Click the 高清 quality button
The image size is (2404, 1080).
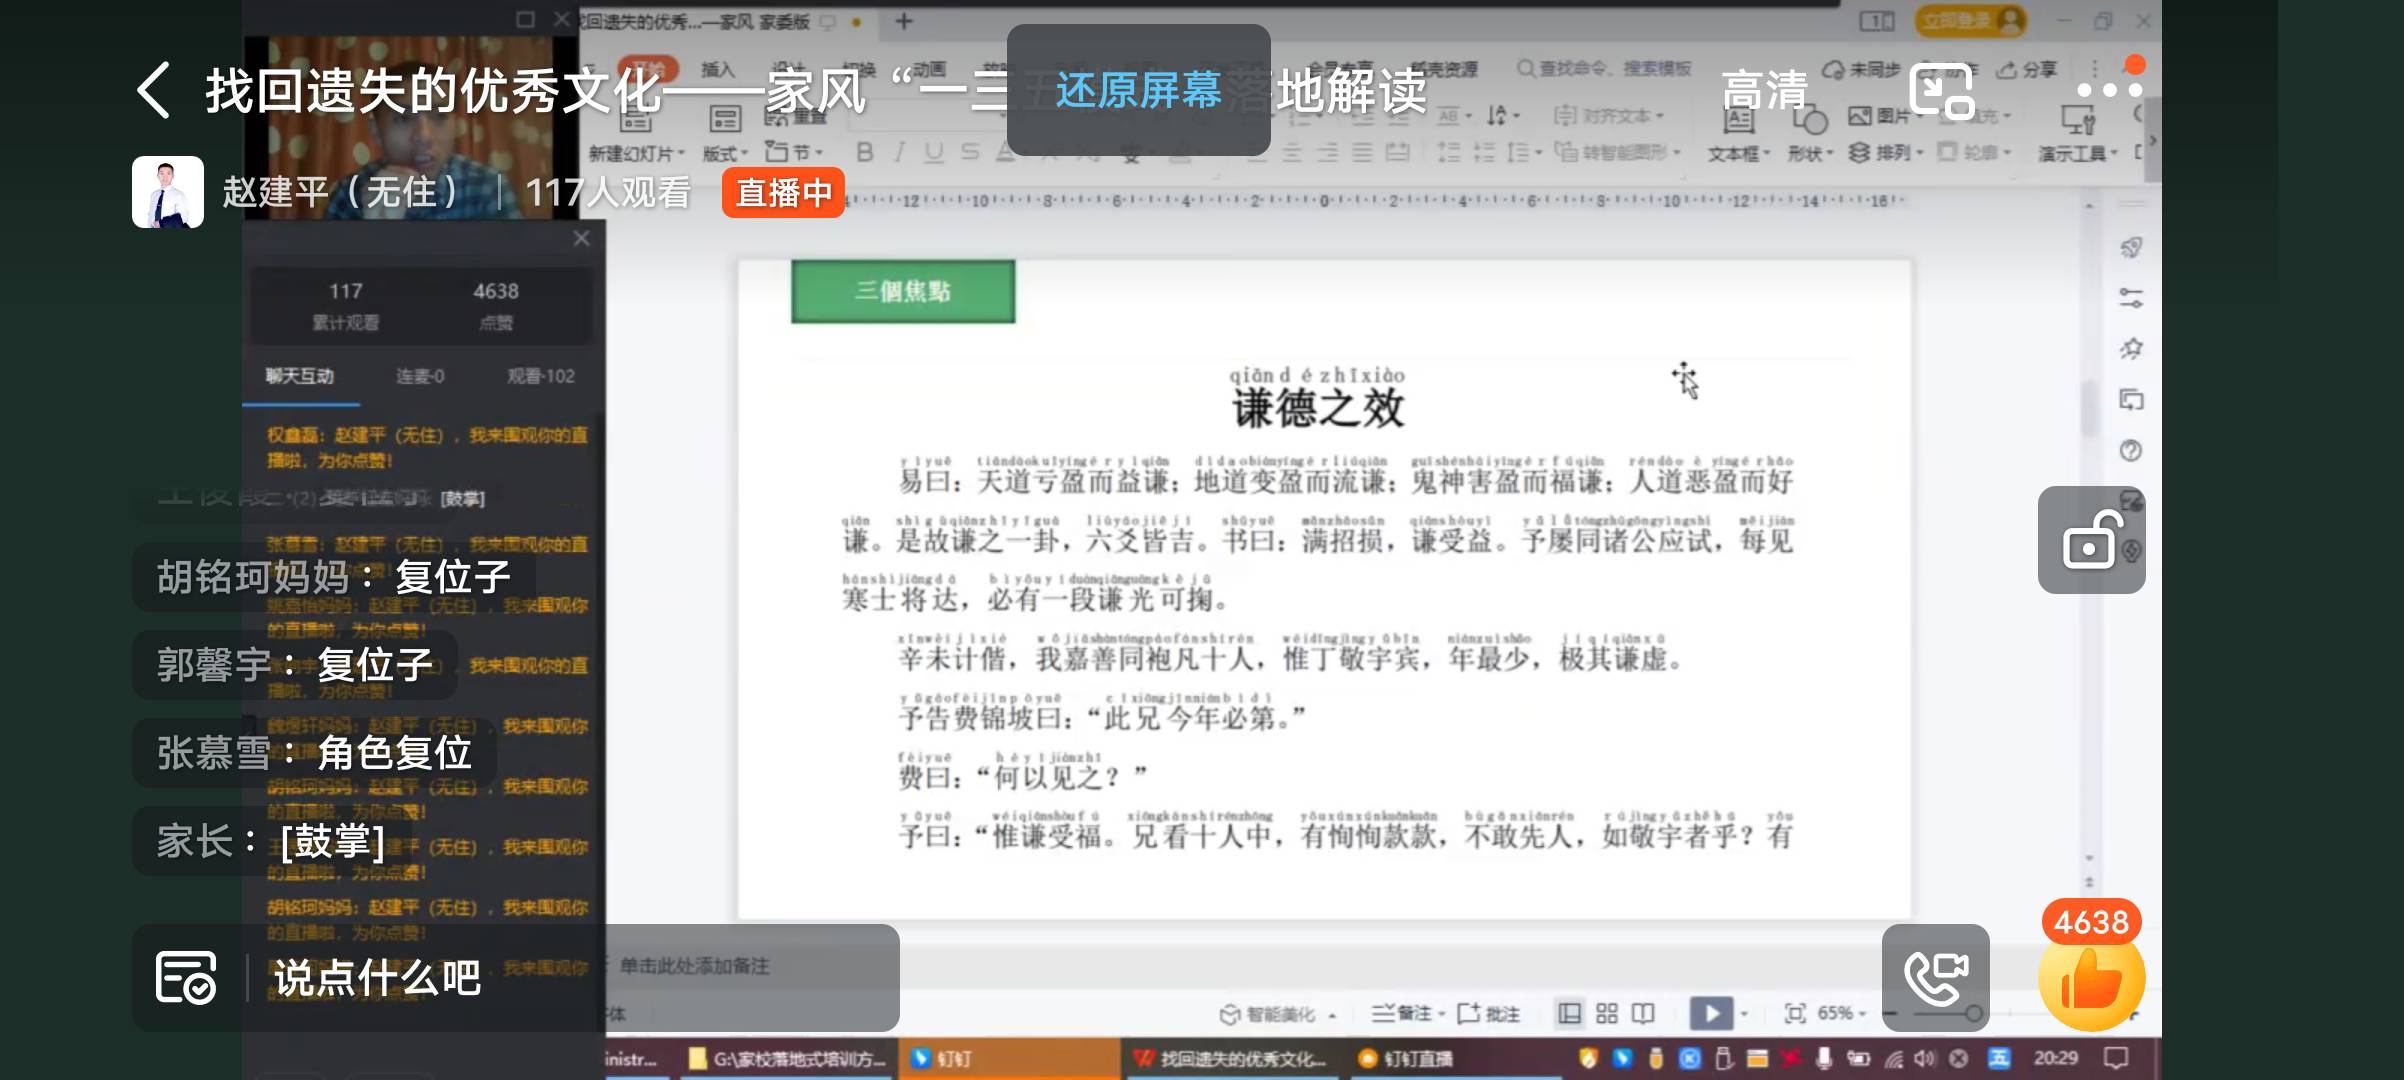tap(1765, 90)
